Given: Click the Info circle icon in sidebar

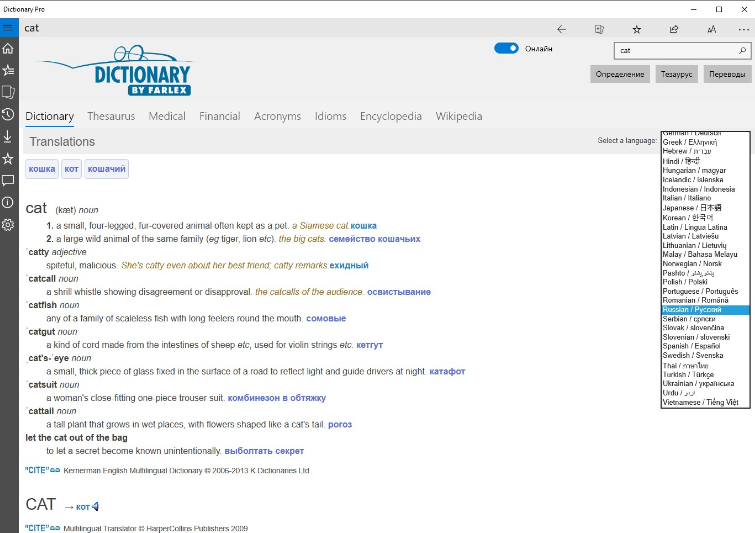Looking at the screenshot, I should click(8, 202).
